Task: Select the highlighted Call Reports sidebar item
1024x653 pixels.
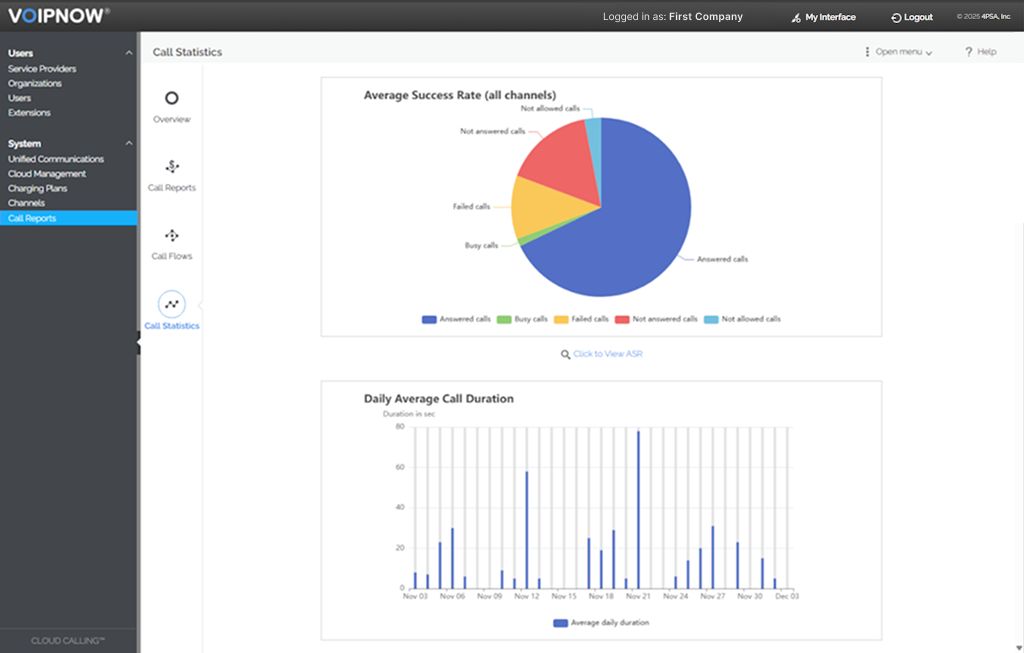Action: [69, 218]
